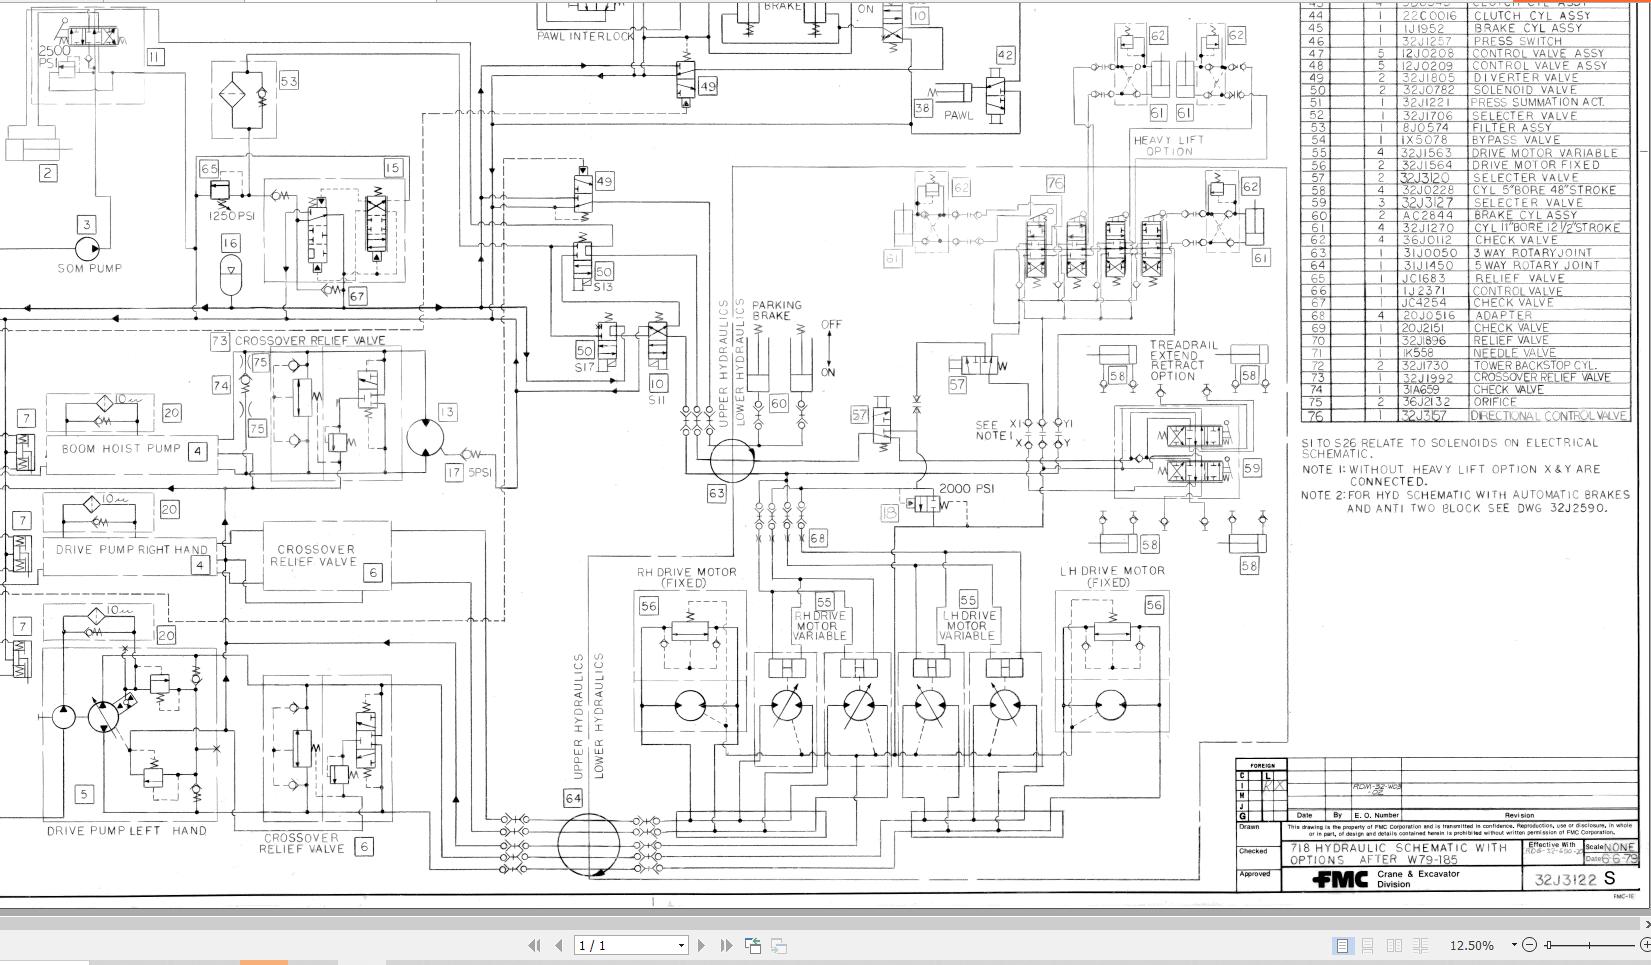Click the zoom in plus button

pos(1645,945)
